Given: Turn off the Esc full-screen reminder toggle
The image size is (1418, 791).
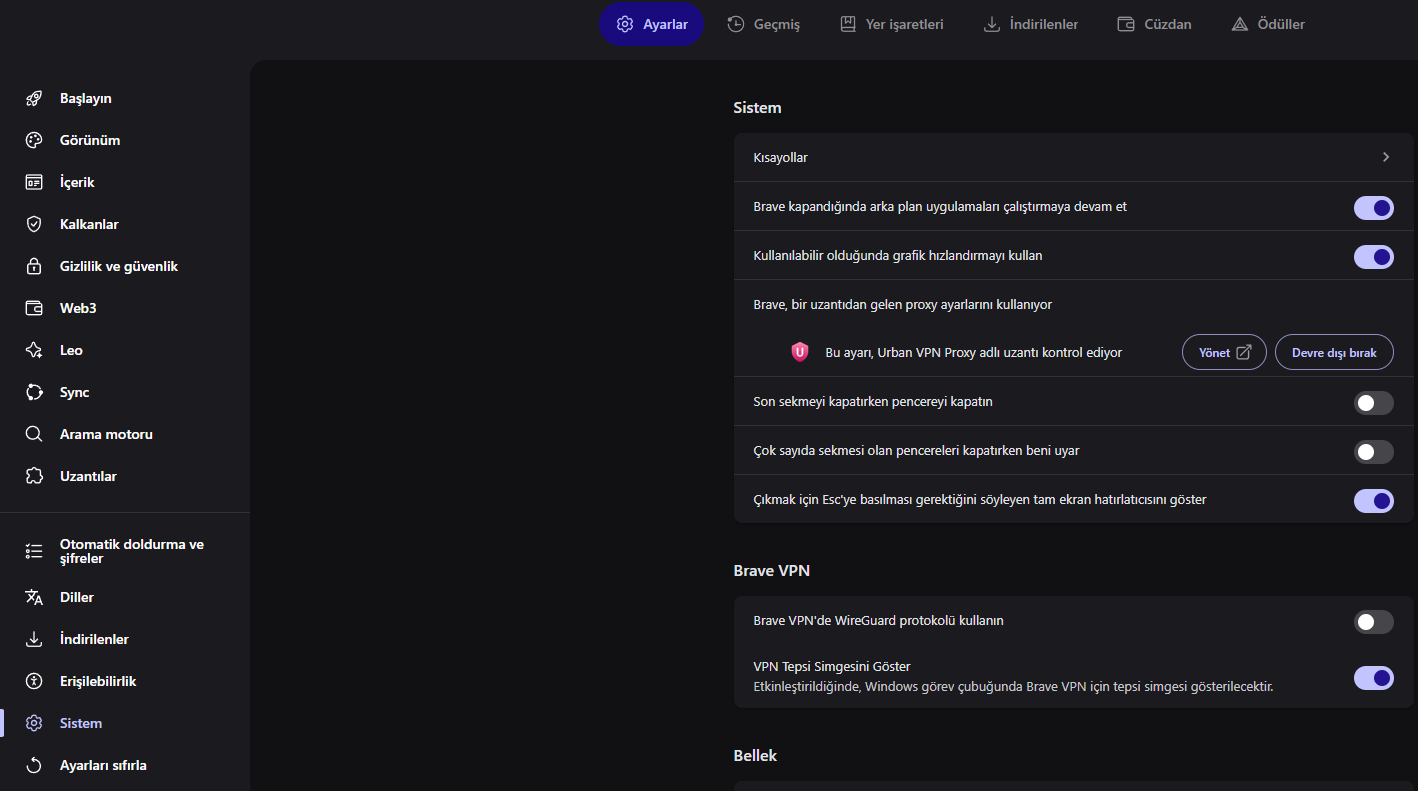Looking at the screenshot, I should point(1374,500).
